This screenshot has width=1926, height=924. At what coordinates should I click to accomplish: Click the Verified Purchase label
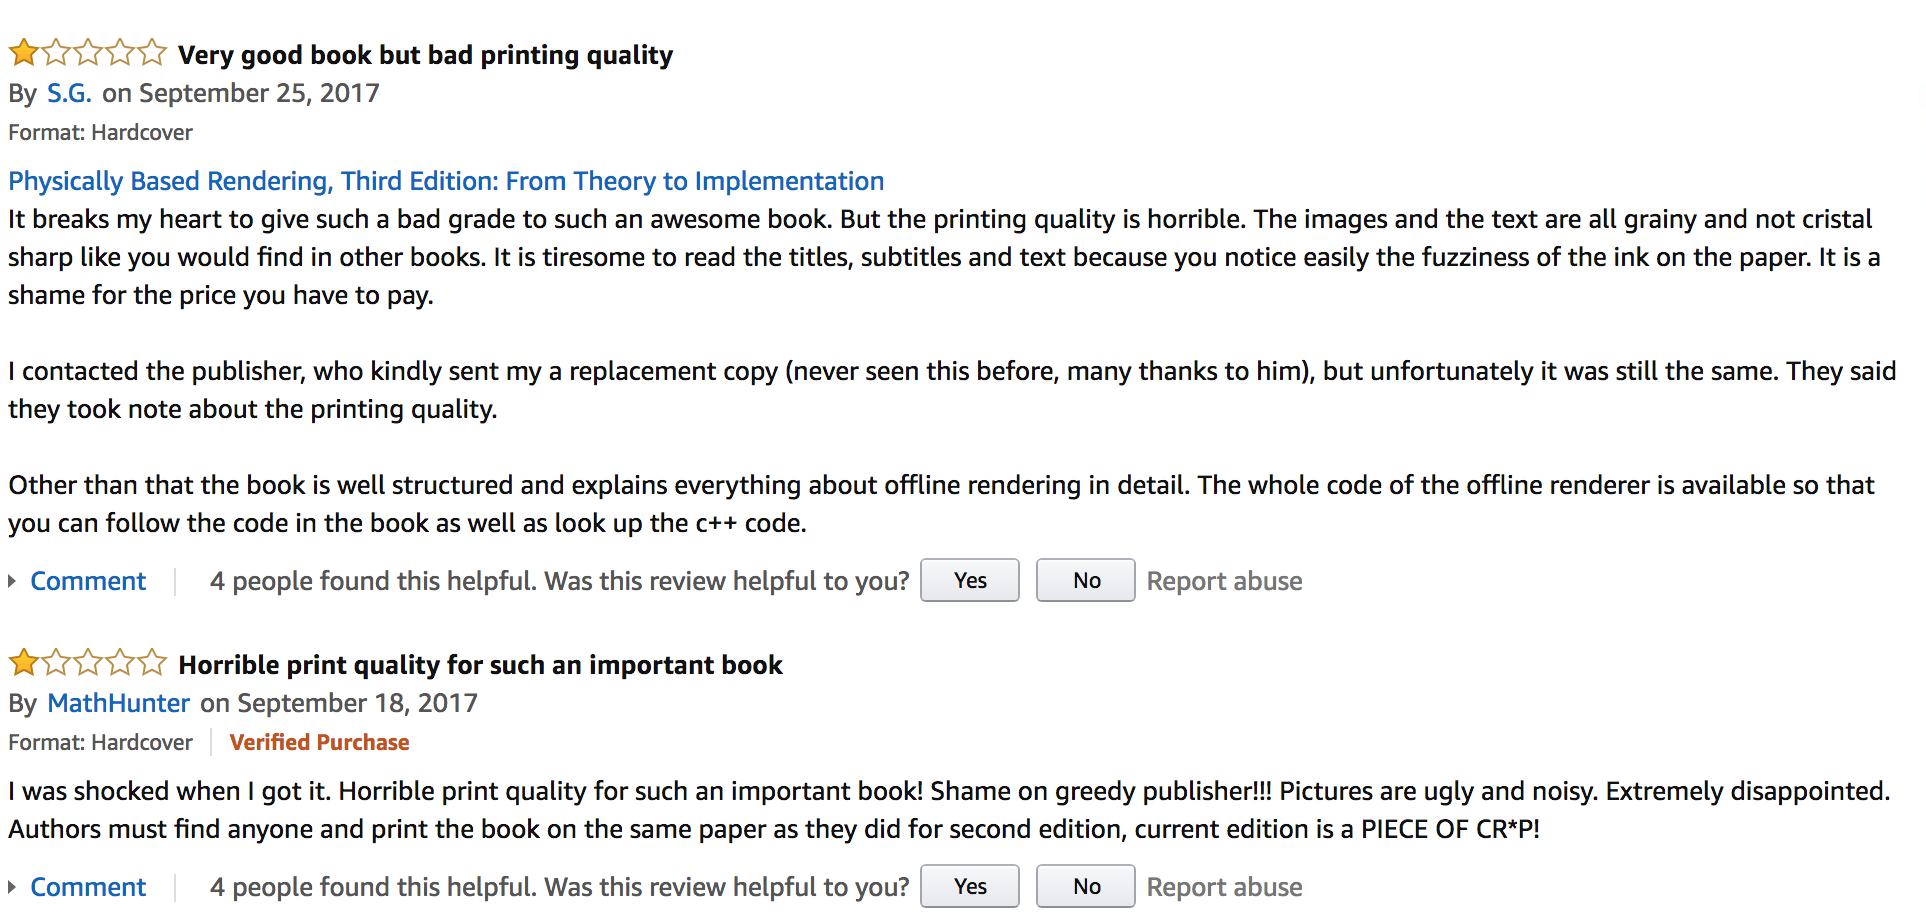click(319, 742)
